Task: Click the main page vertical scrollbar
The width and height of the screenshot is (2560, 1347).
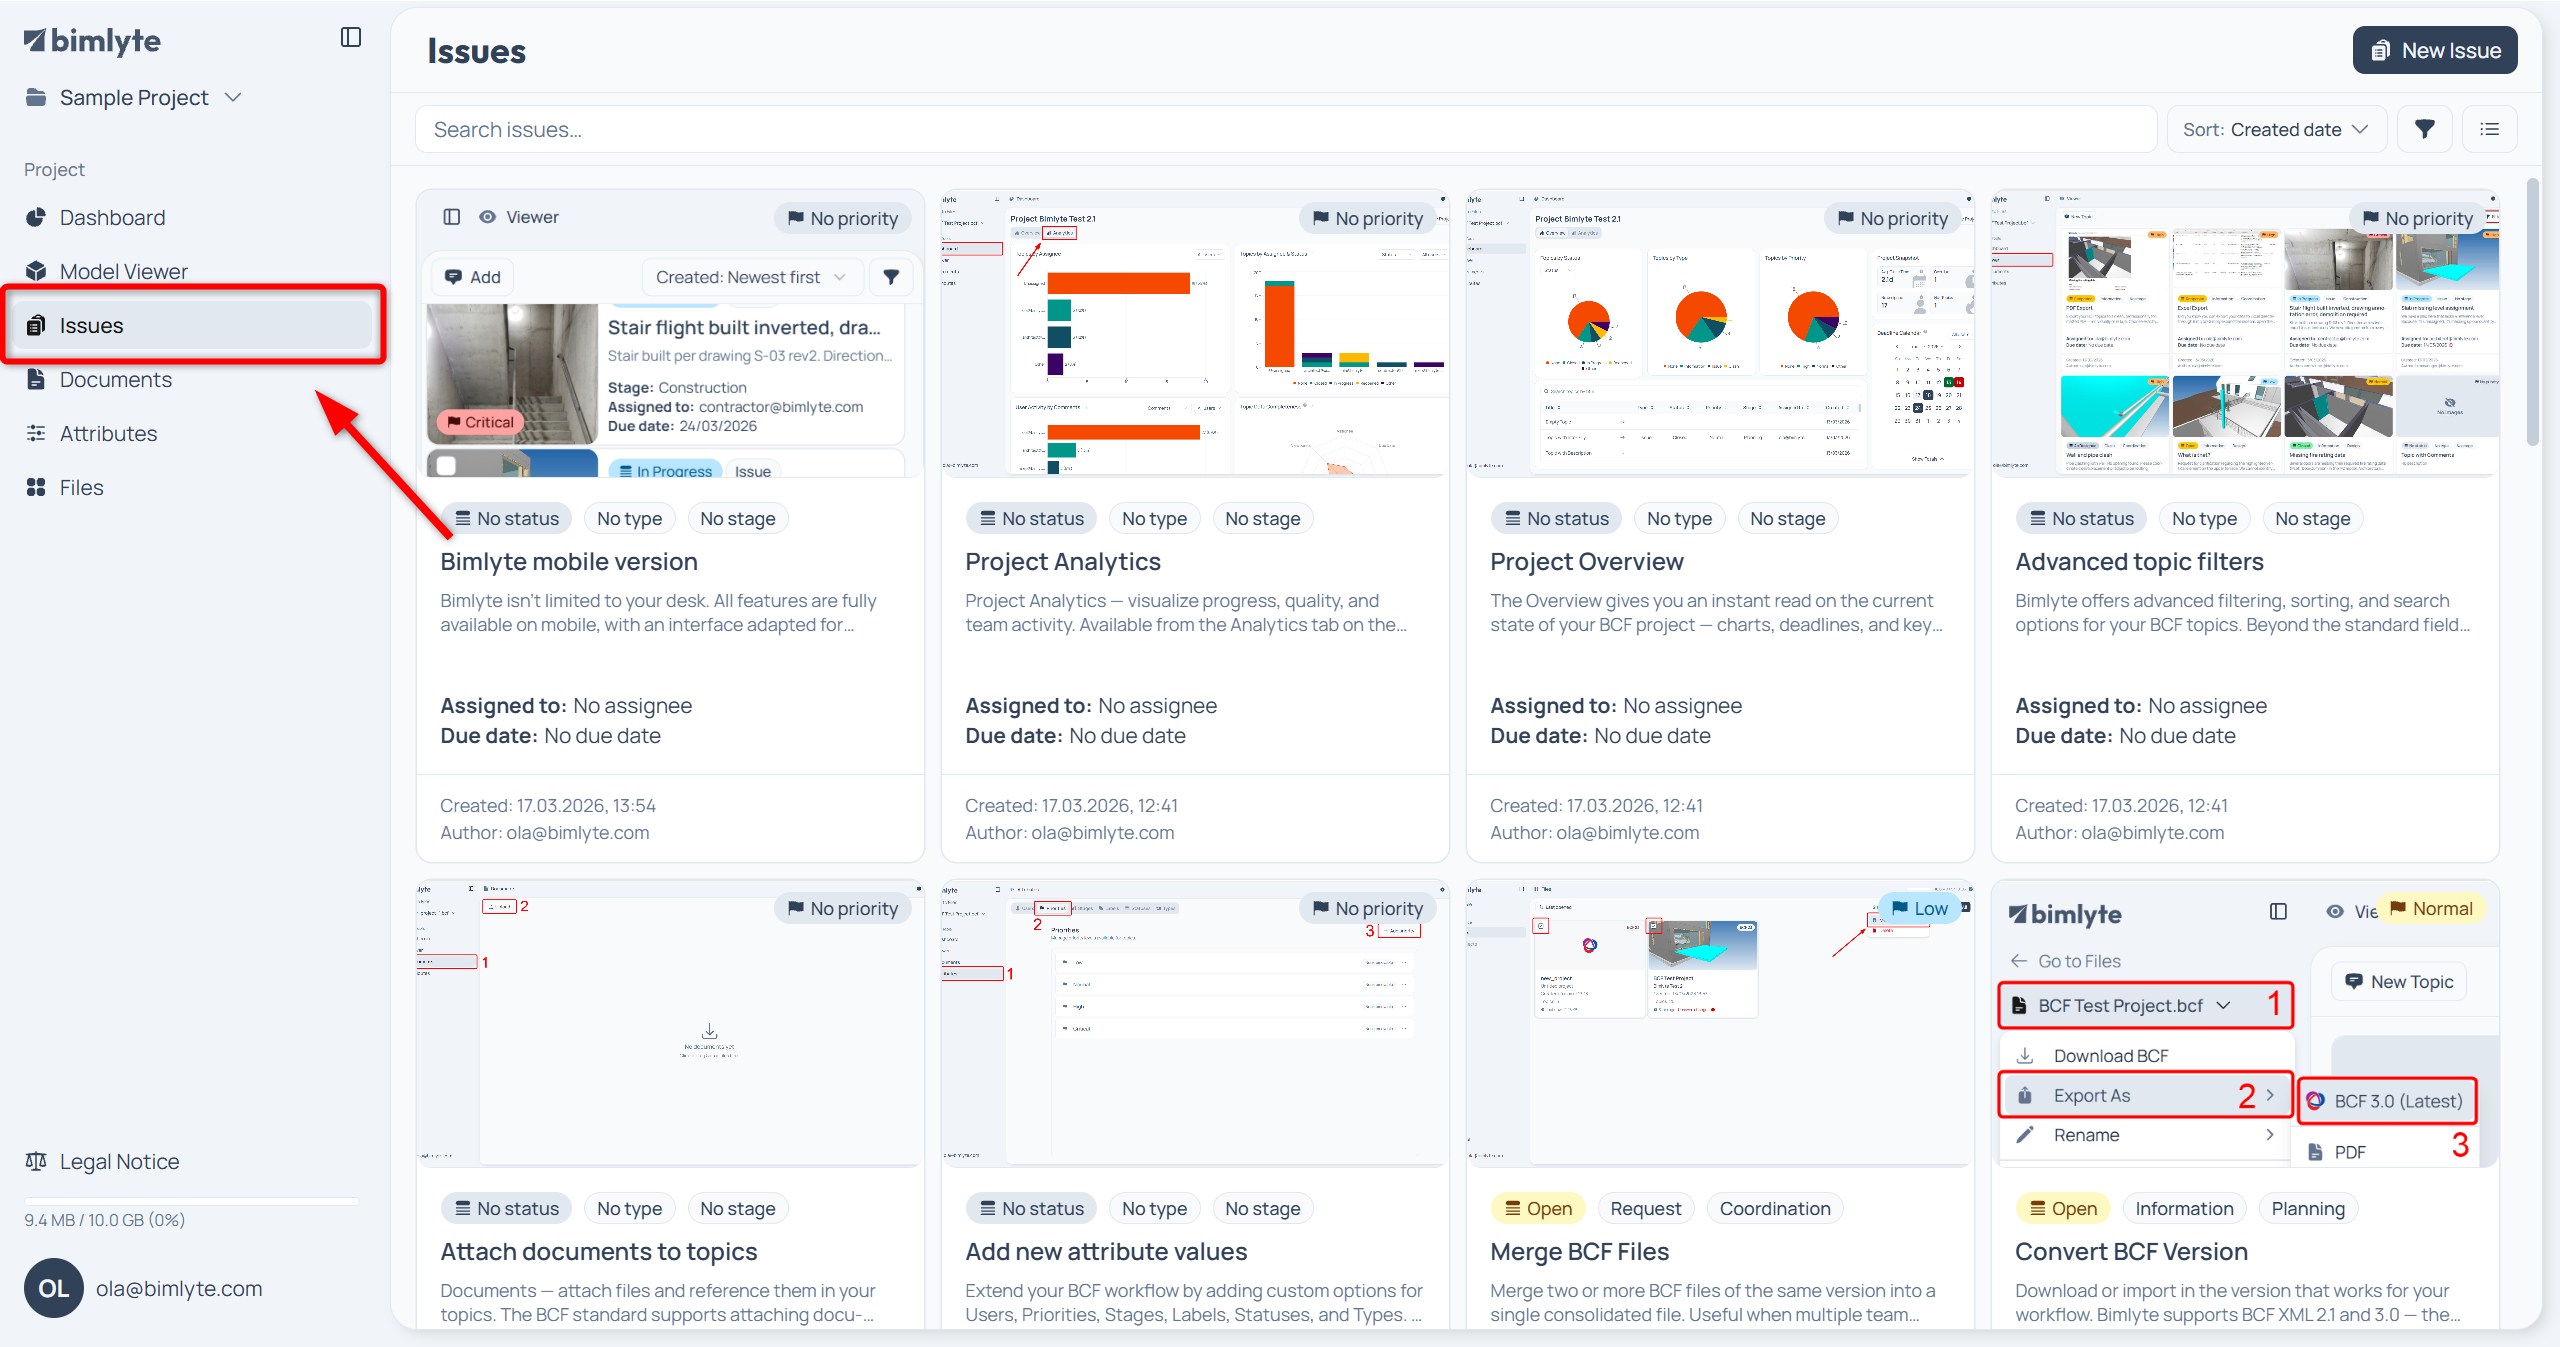Action: (2533, 312)
